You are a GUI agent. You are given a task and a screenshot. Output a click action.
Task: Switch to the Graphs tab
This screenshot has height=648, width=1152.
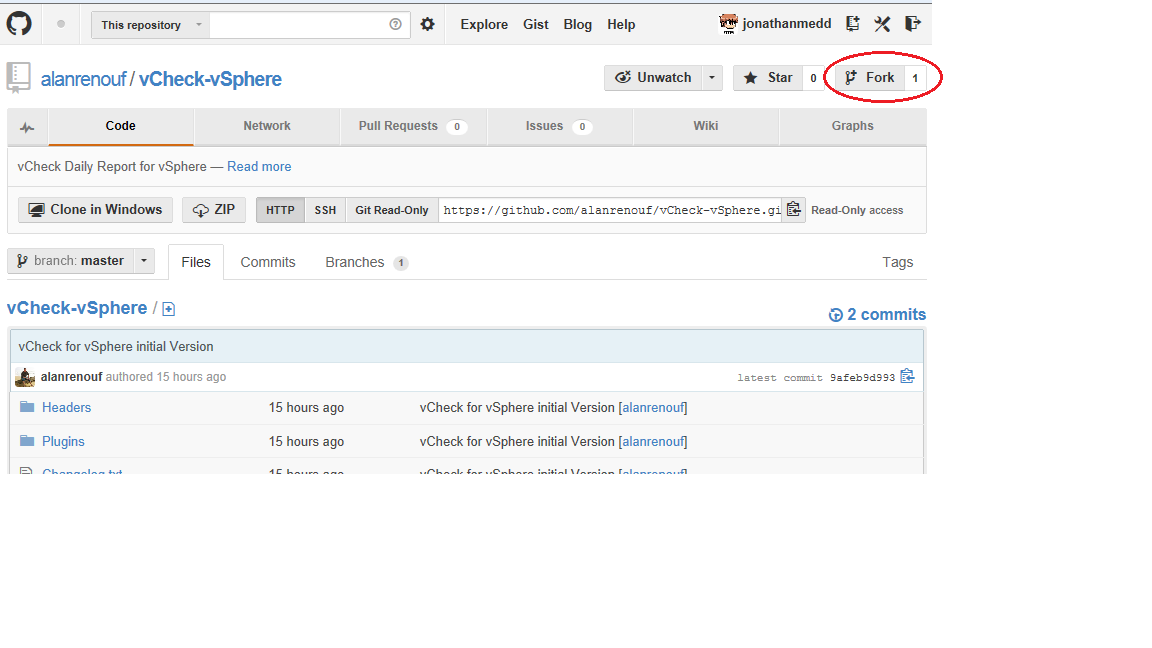coord(852,126)
